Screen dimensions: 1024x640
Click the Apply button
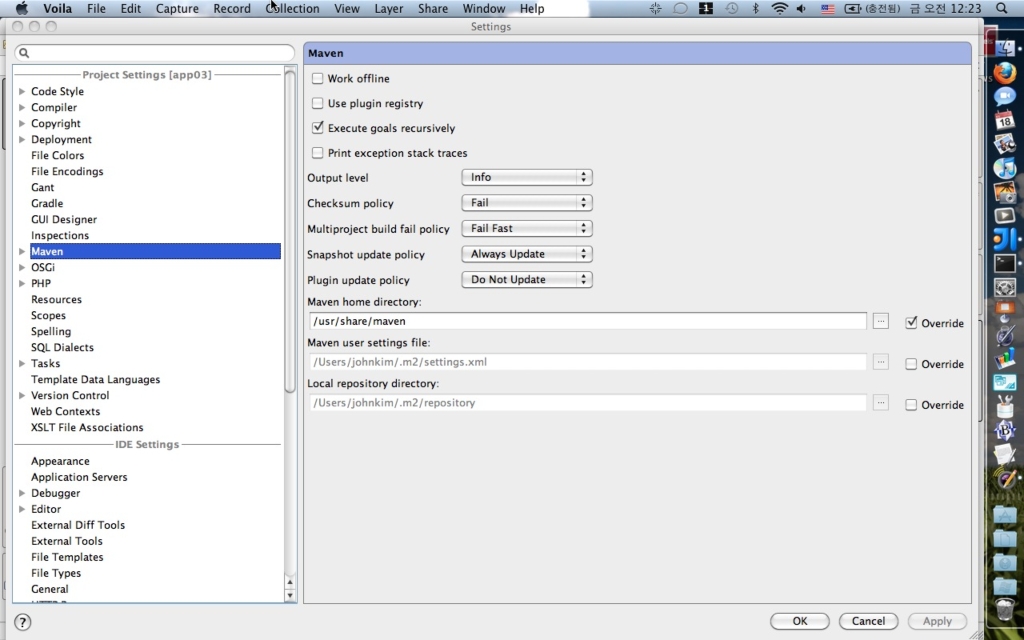coord(937,621)
